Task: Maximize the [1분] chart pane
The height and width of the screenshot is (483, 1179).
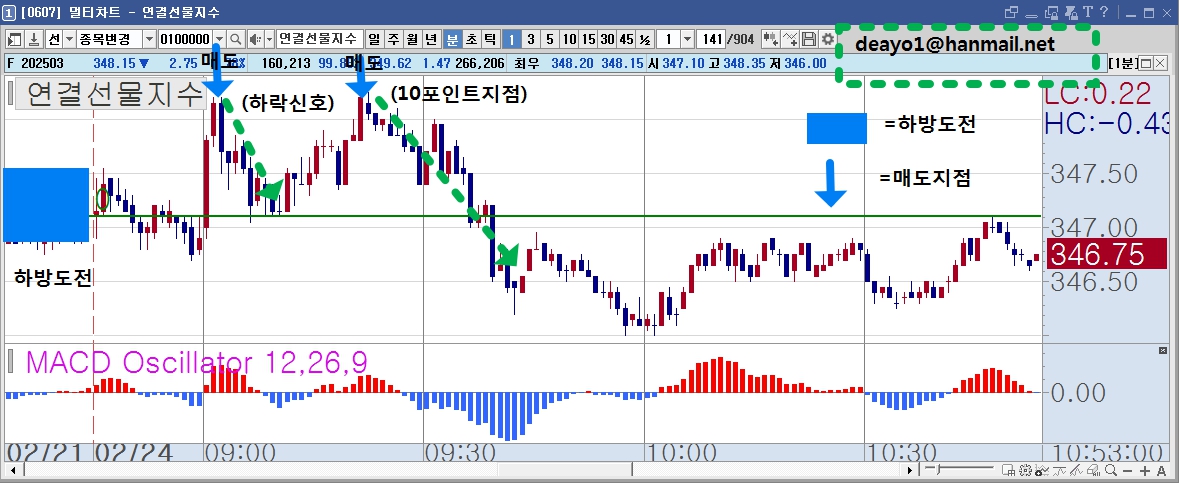Action: (1146, 64)
